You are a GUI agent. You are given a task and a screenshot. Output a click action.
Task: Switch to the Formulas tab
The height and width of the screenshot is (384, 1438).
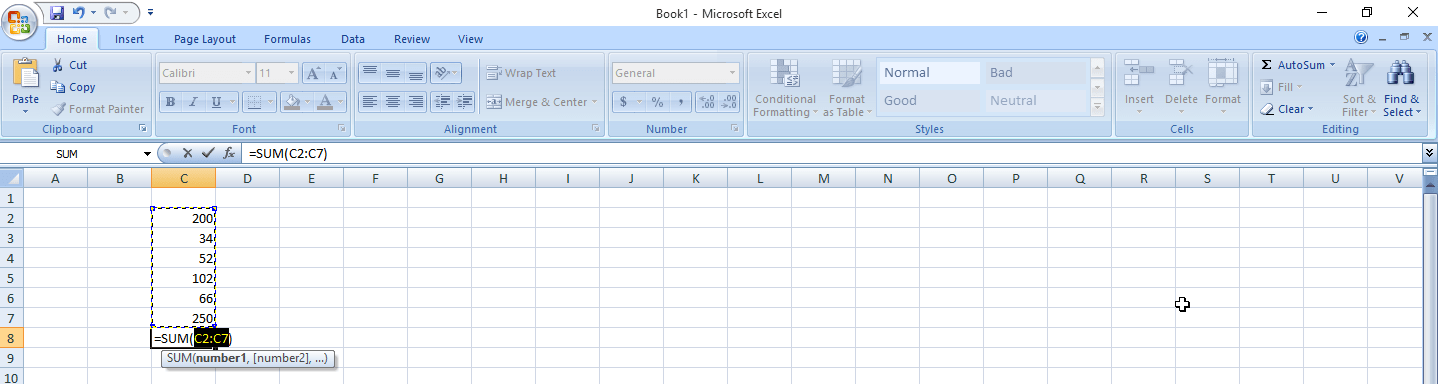point(287,39)
